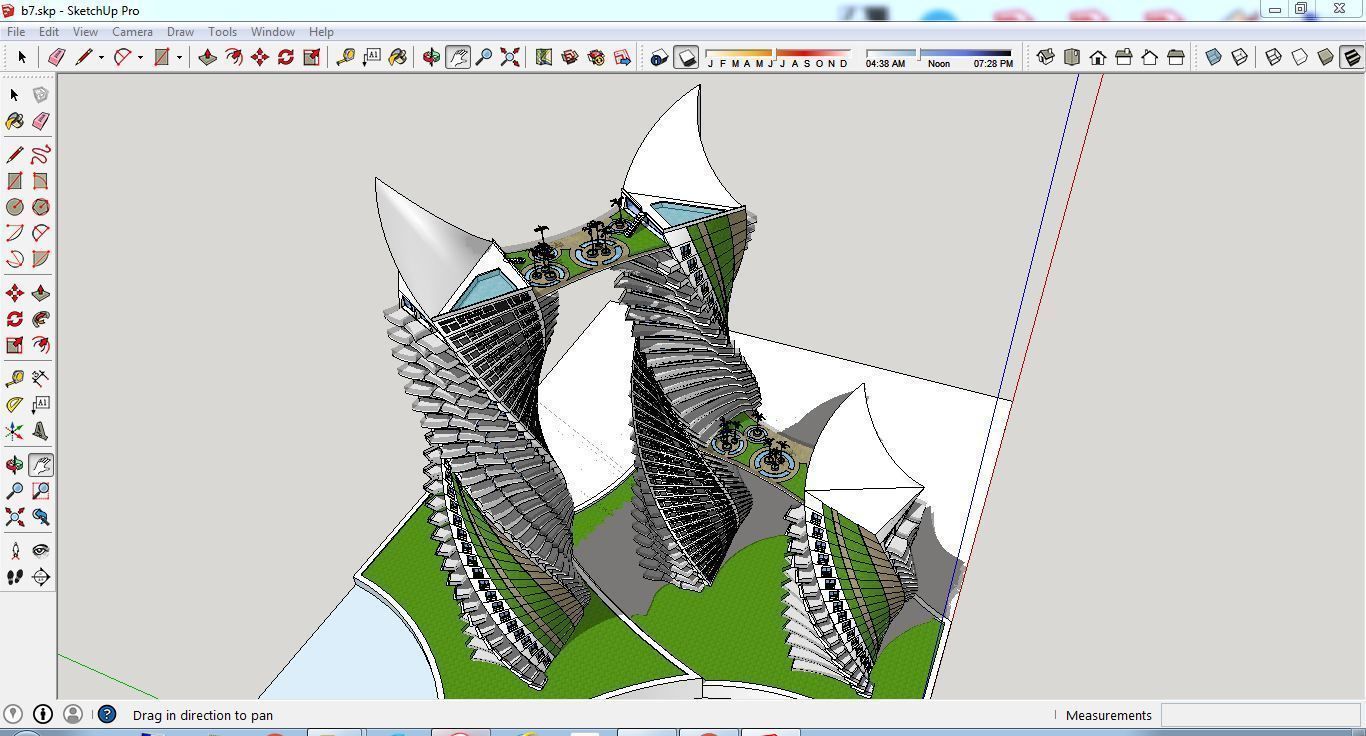Select the Move tool in top toolbar

260,58
